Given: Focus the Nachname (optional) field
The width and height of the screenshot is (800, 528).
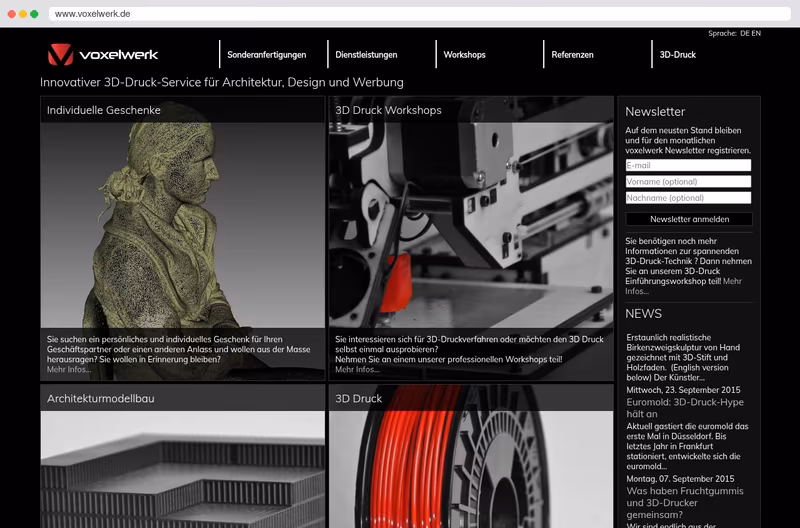Looking at the screenshot, I should click(x=688, y=198).
